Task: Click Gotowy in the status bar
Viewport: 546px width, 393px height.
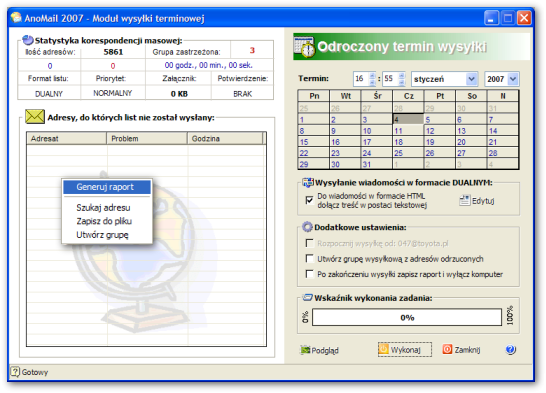Action: pyautogui.click(x=35, y=372)
